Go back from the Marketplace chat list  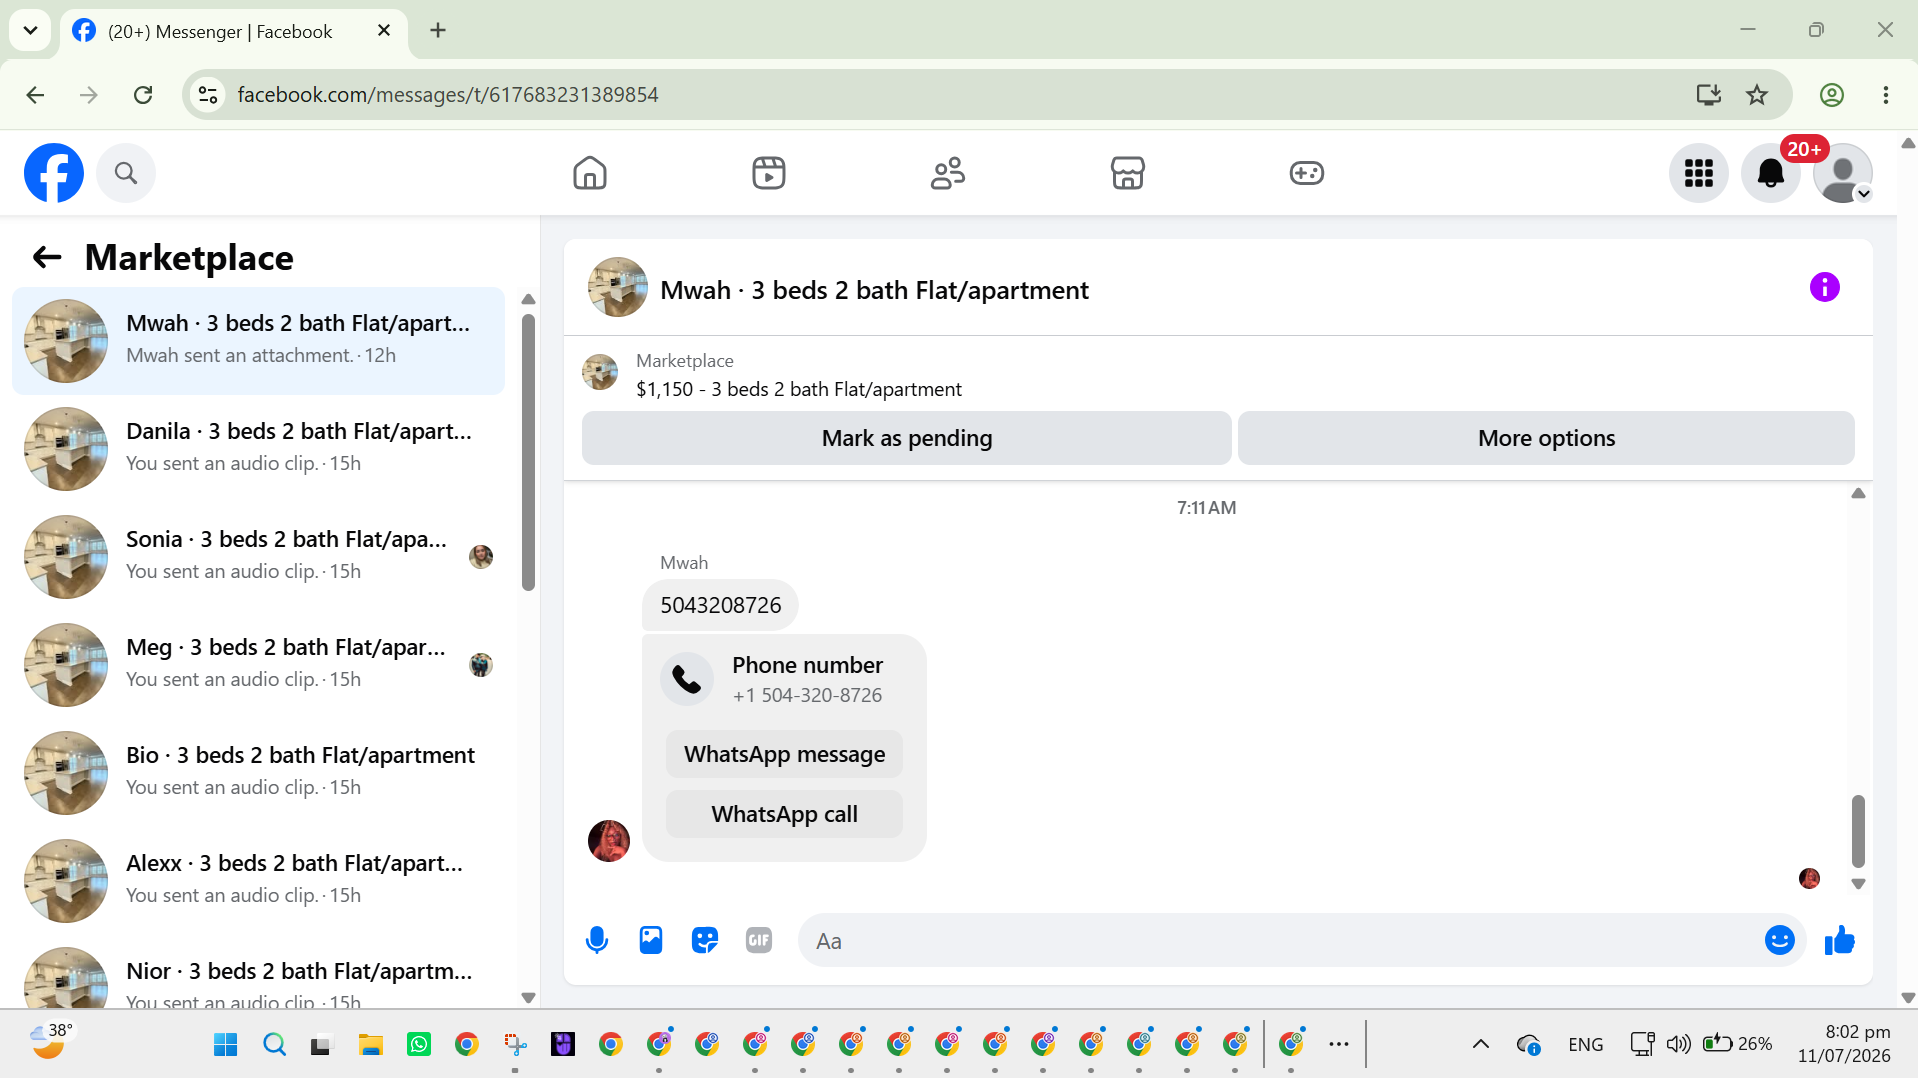click(x=47, y=258)
